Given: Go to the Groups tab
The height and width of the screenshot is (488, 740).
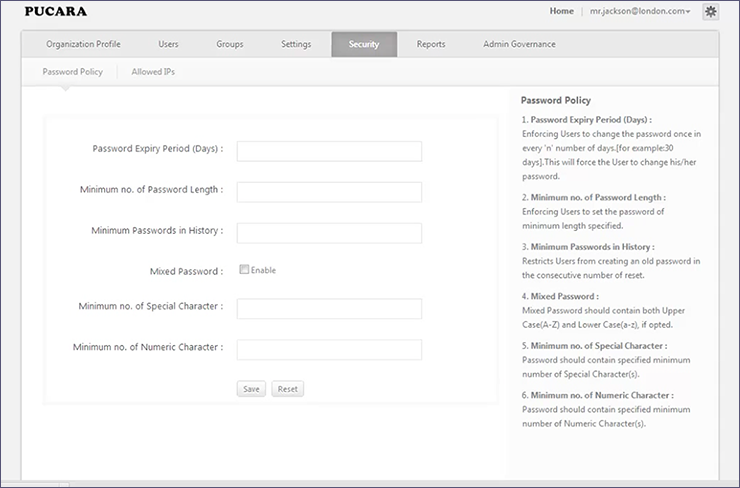Looking at the screenshot, I should point(230,44).
